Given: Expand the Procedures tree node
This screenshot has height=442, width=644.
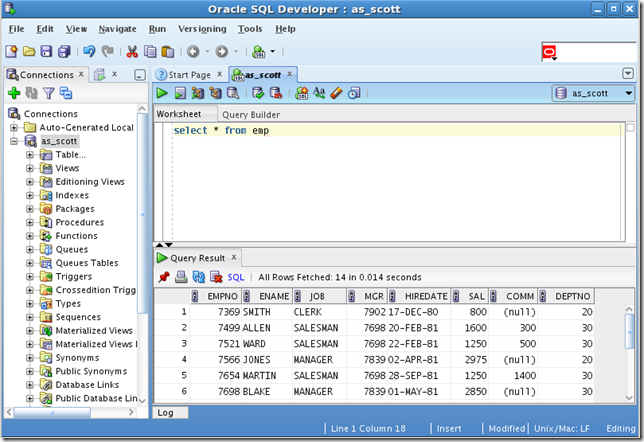Looking at the screenshot, I should coord(30,222).
